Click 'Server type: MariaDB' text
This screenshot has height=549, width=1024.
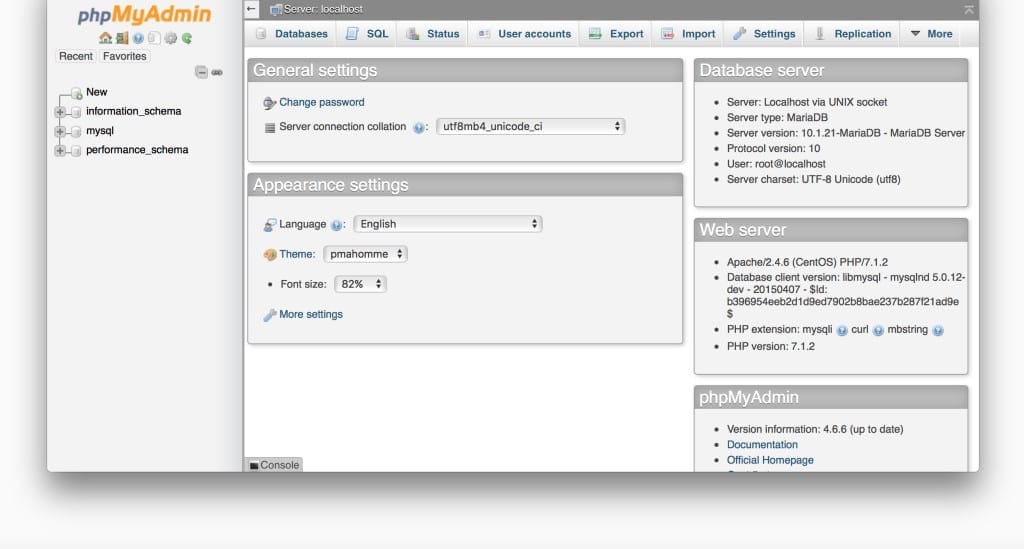tap(777, 118)
